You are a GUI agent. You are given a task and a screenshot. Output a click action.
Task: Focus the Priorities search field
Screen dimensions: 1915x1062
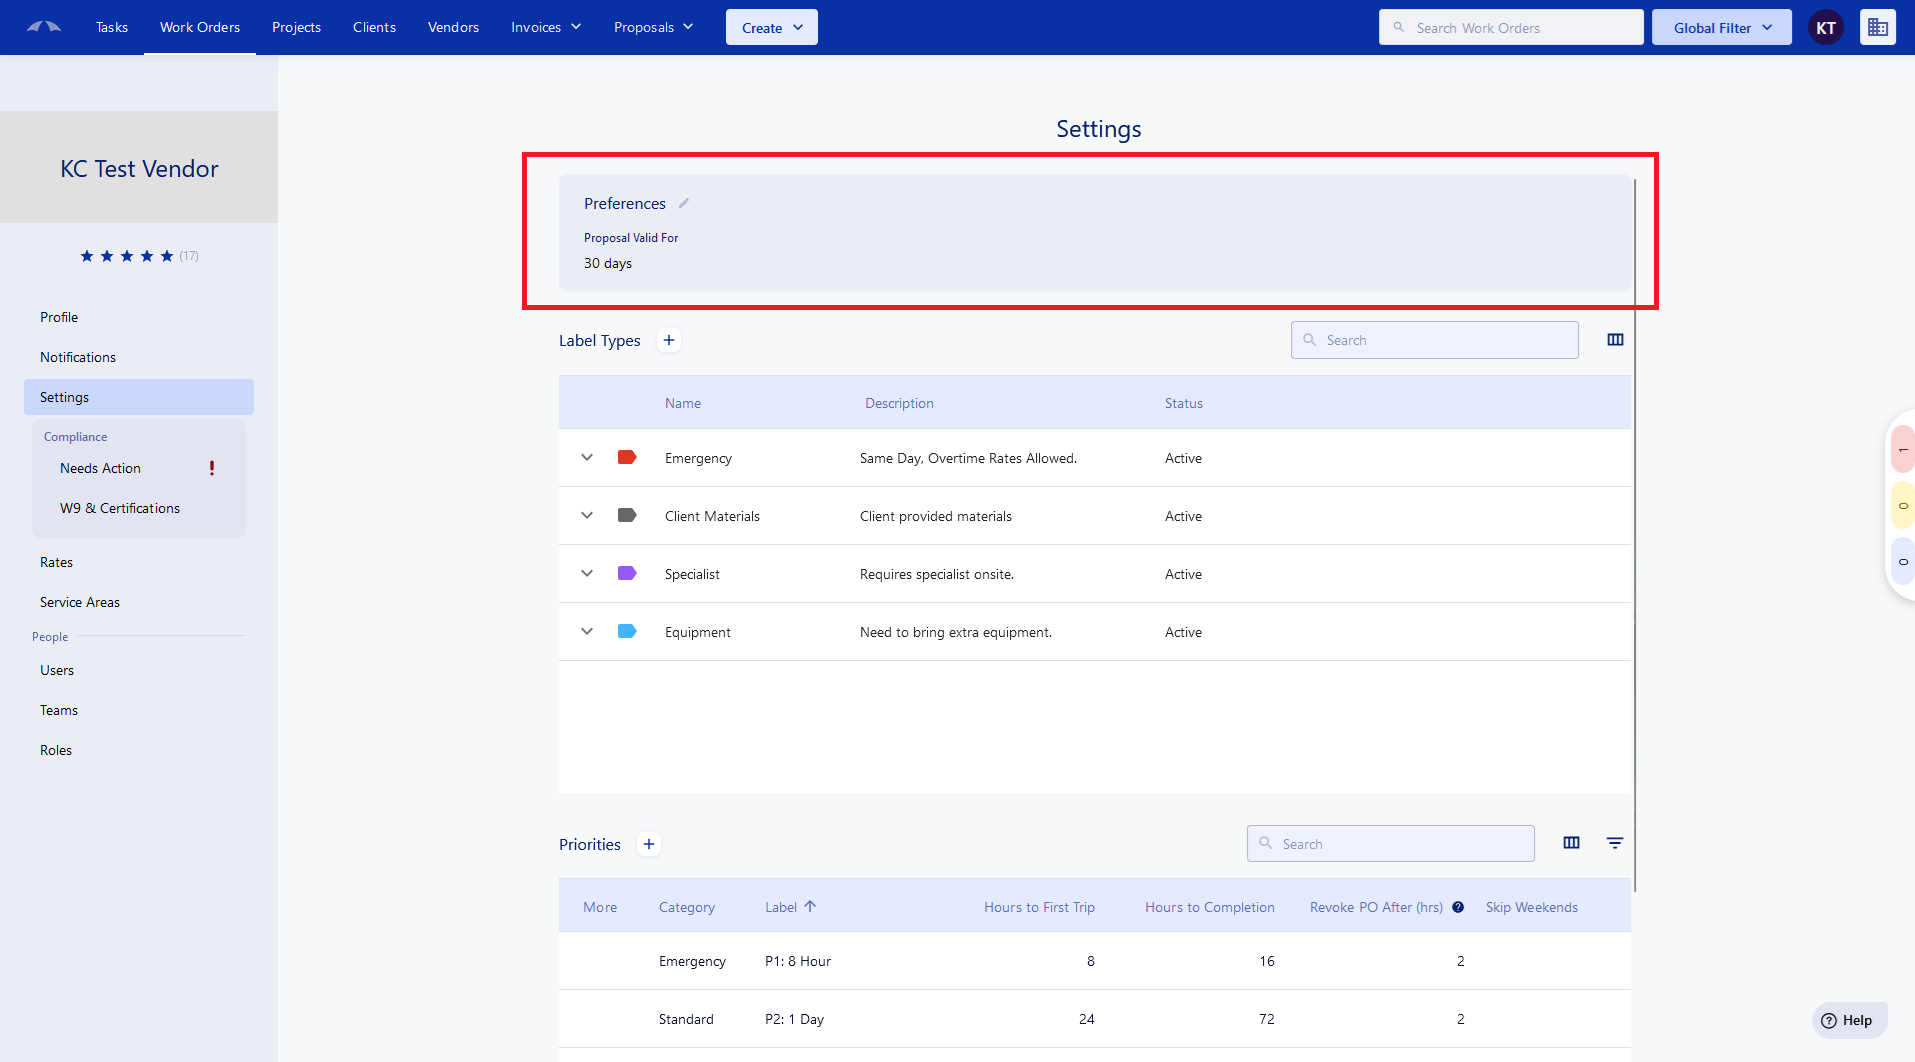click(x=1391, y=844)
